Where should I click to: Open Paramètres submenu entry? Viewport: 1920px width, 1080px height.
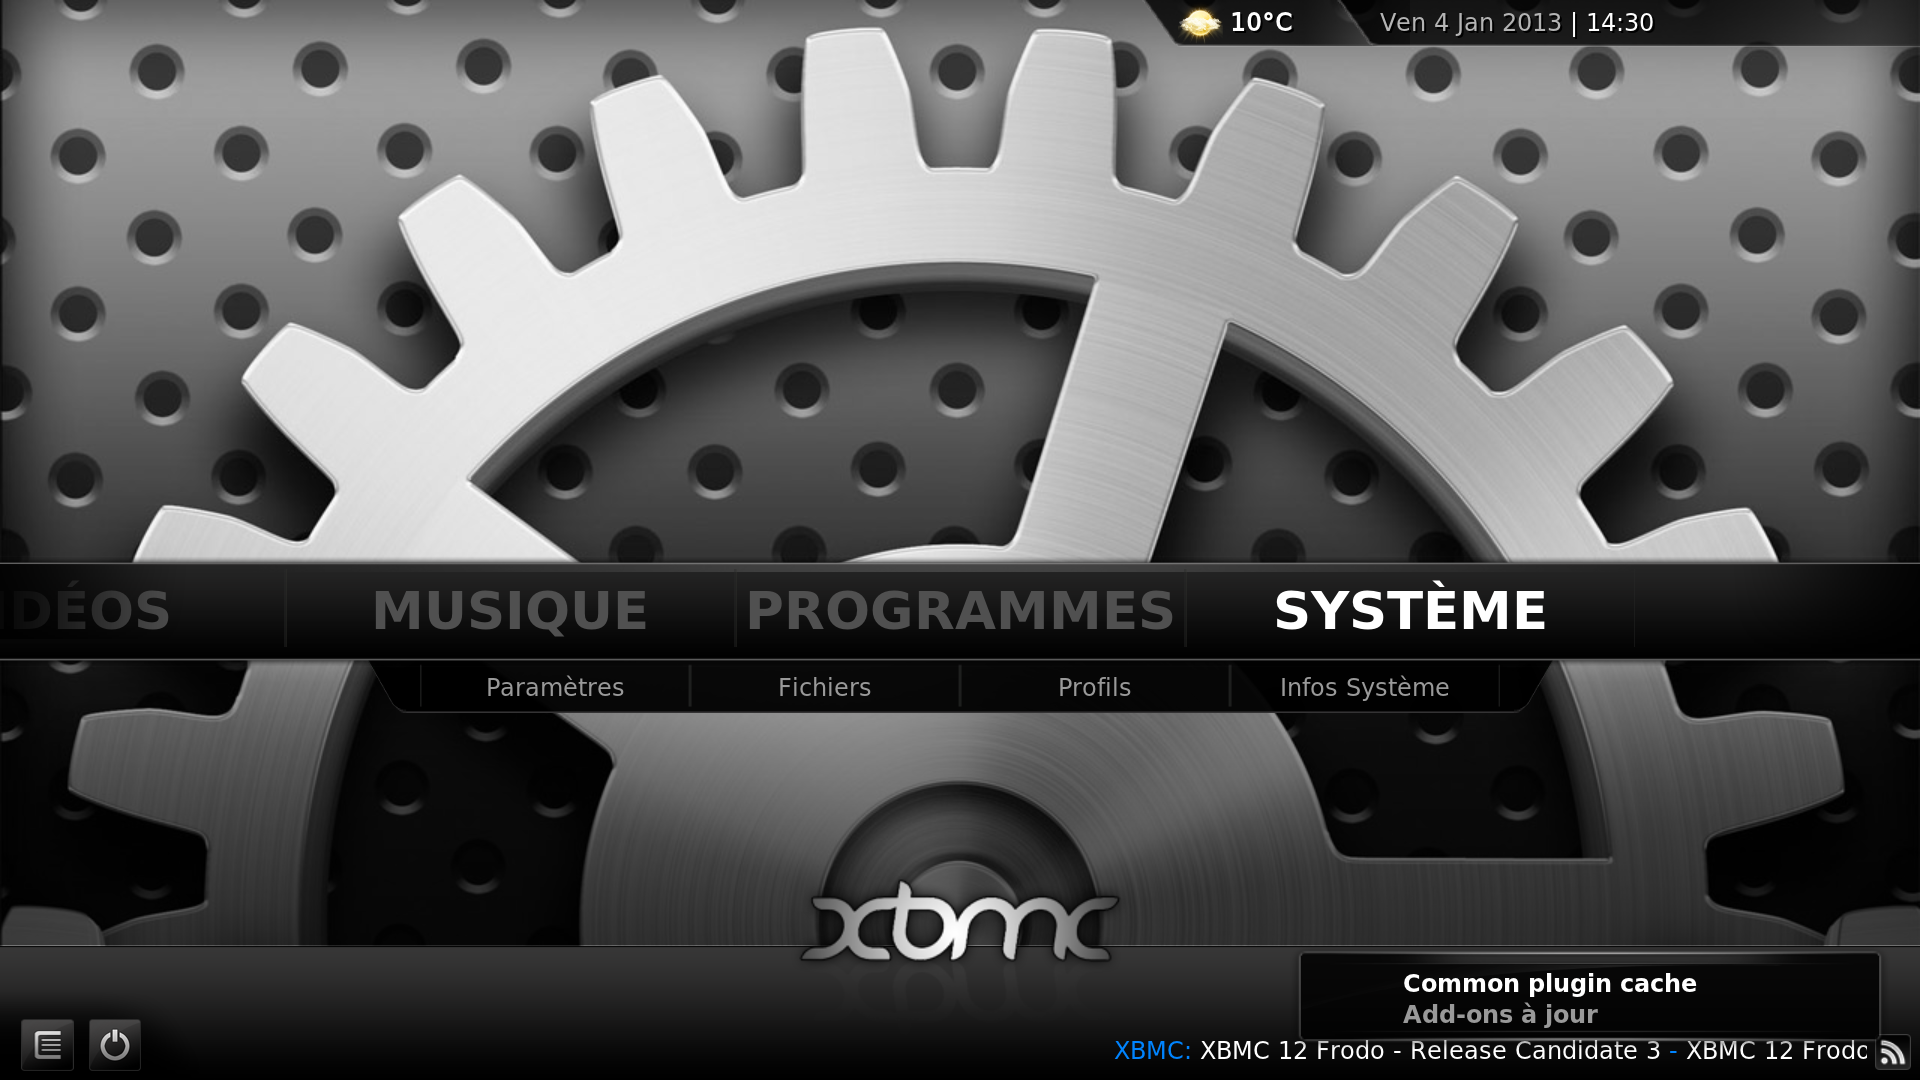point(555,687)
